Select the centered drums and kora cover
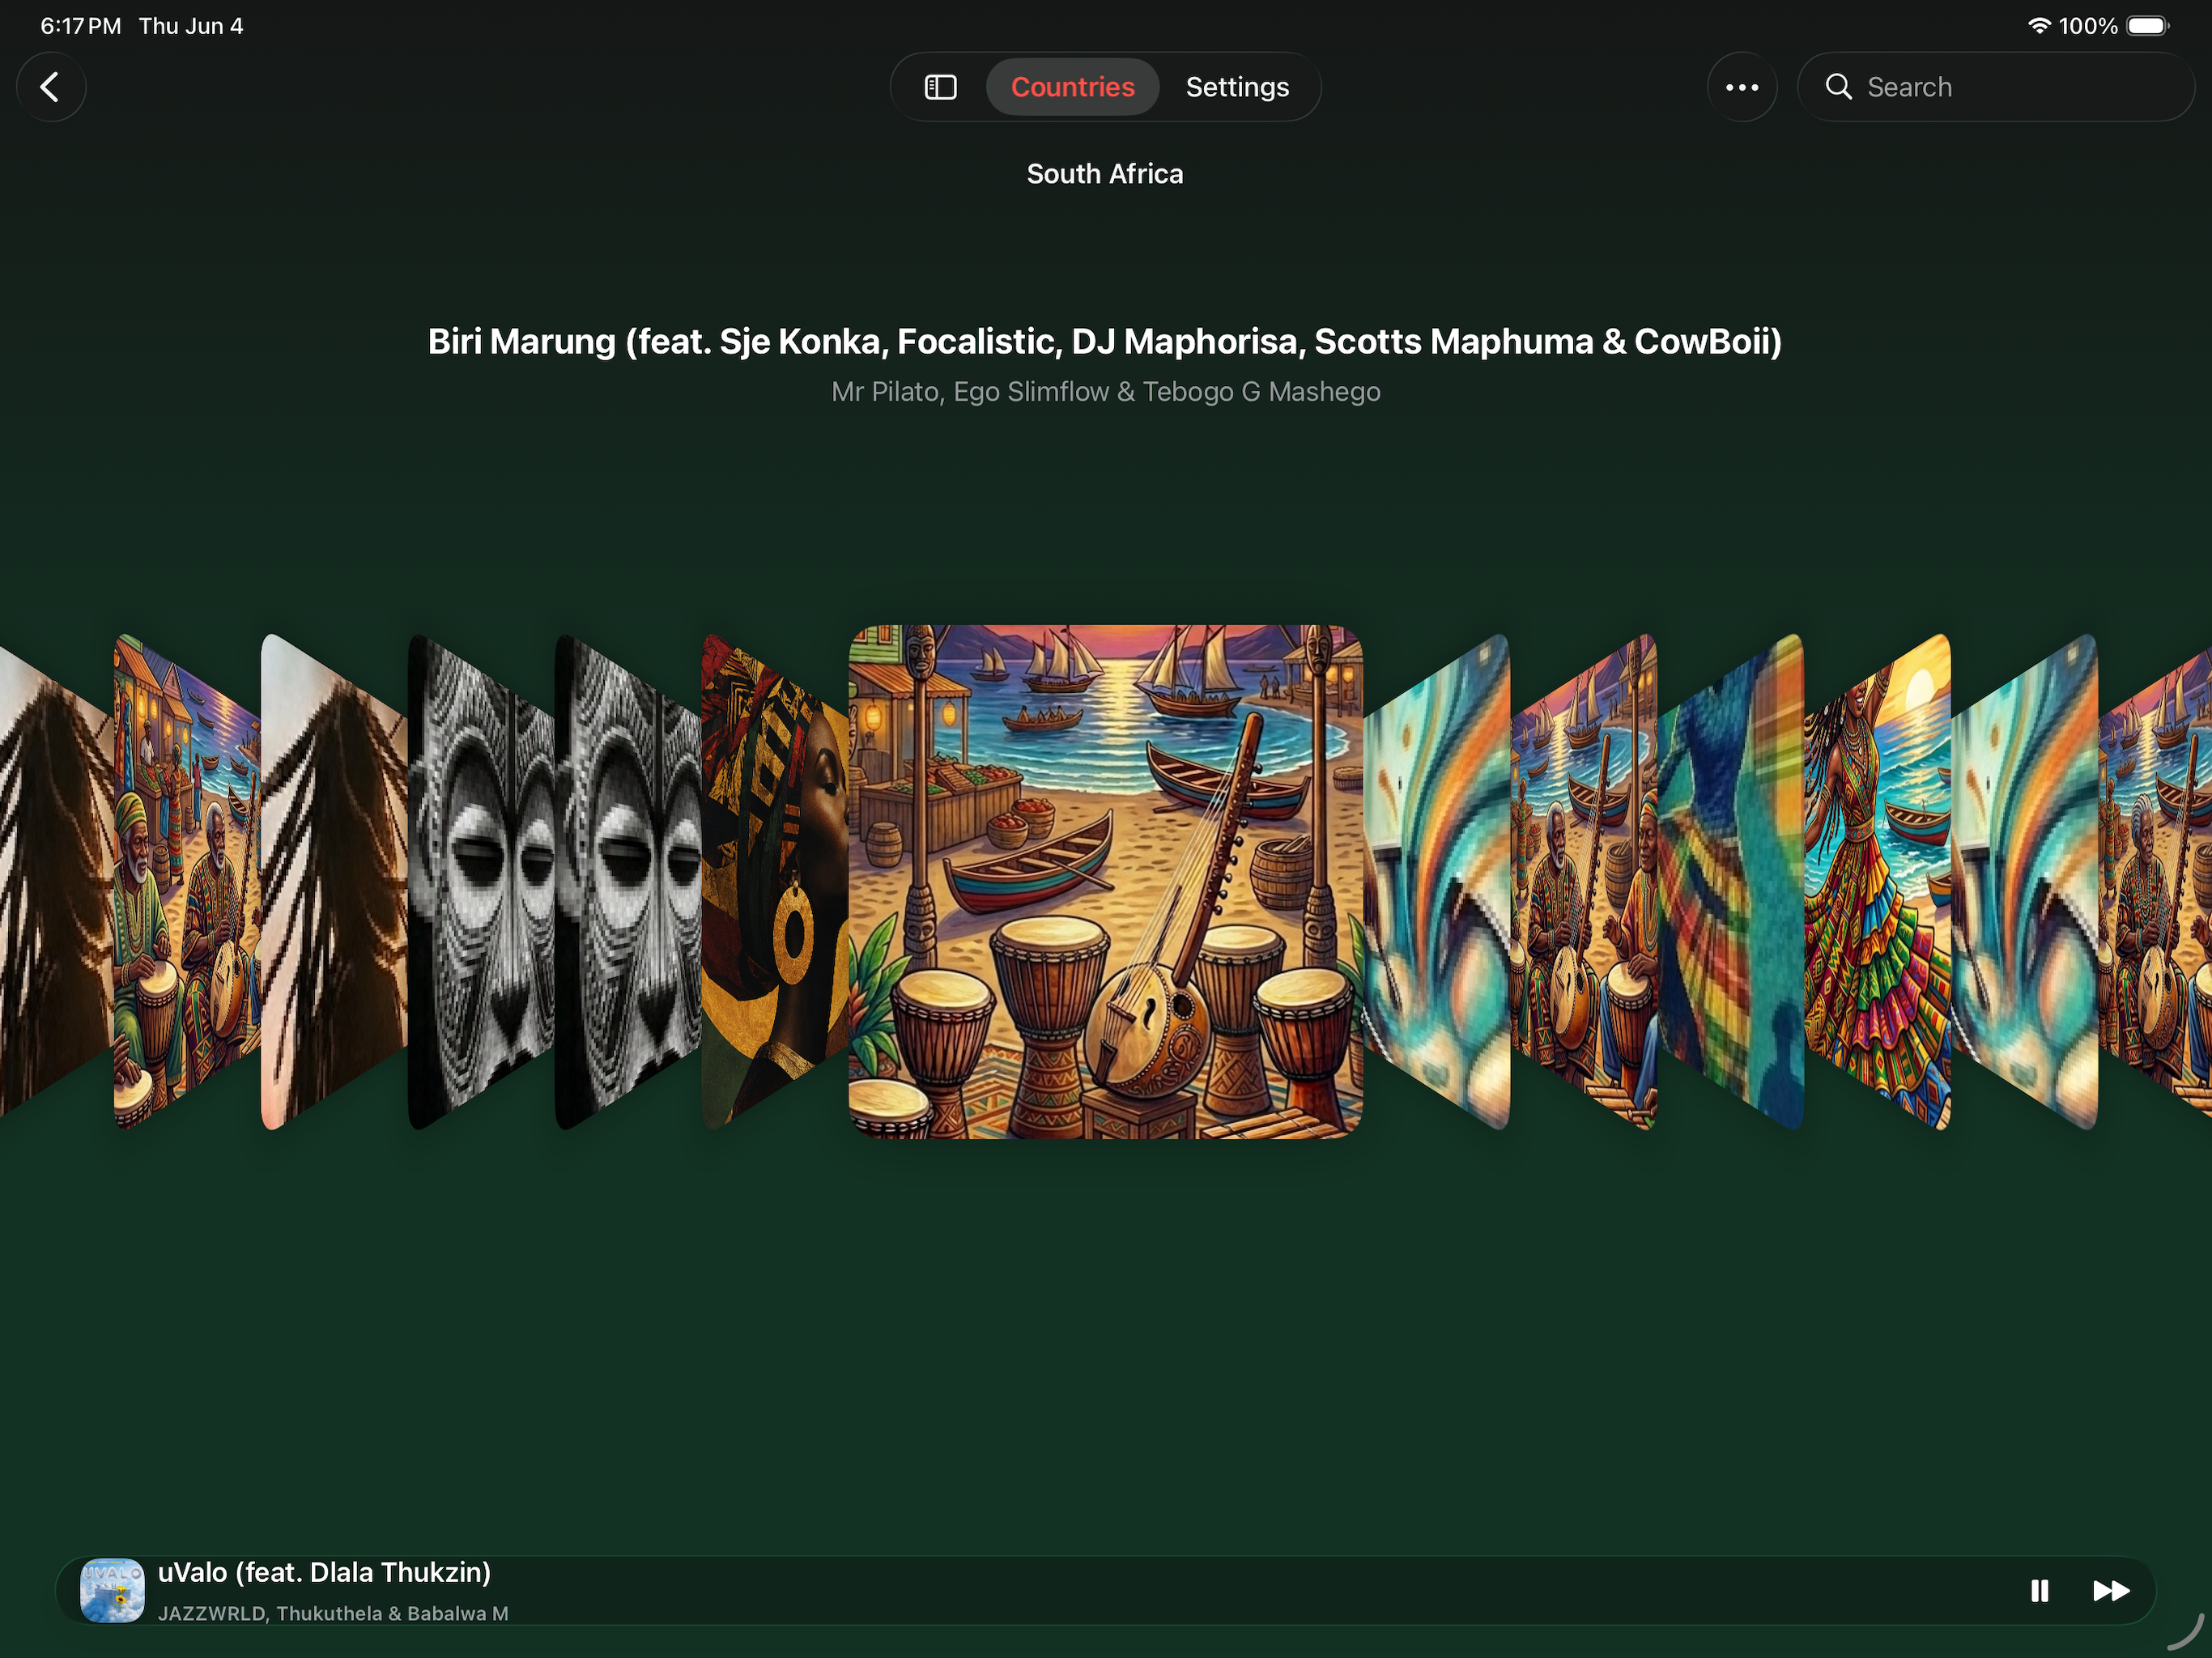 tap(1105, 881)
